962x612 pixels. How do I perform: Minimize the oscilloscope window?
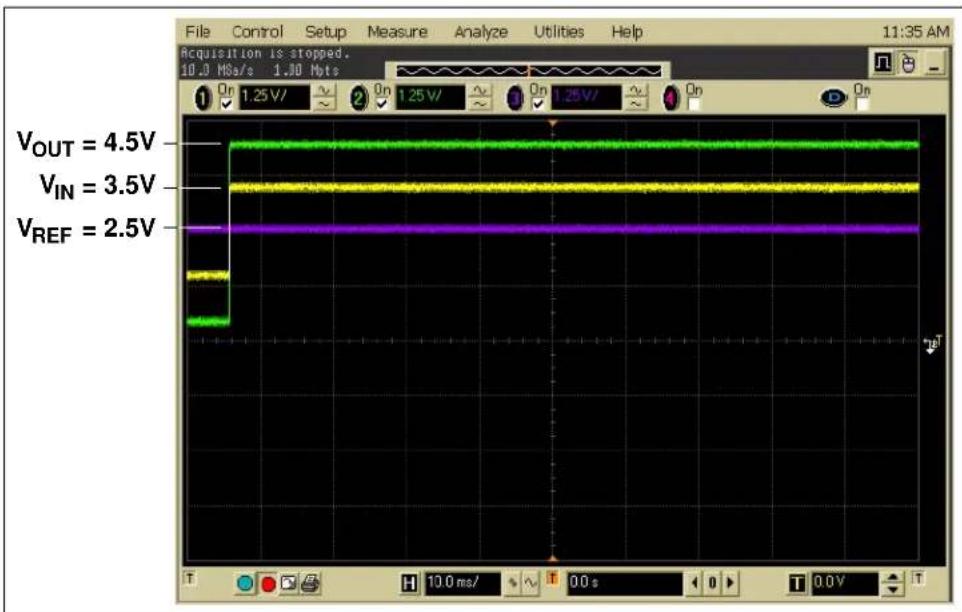click(x=934, y=63)
